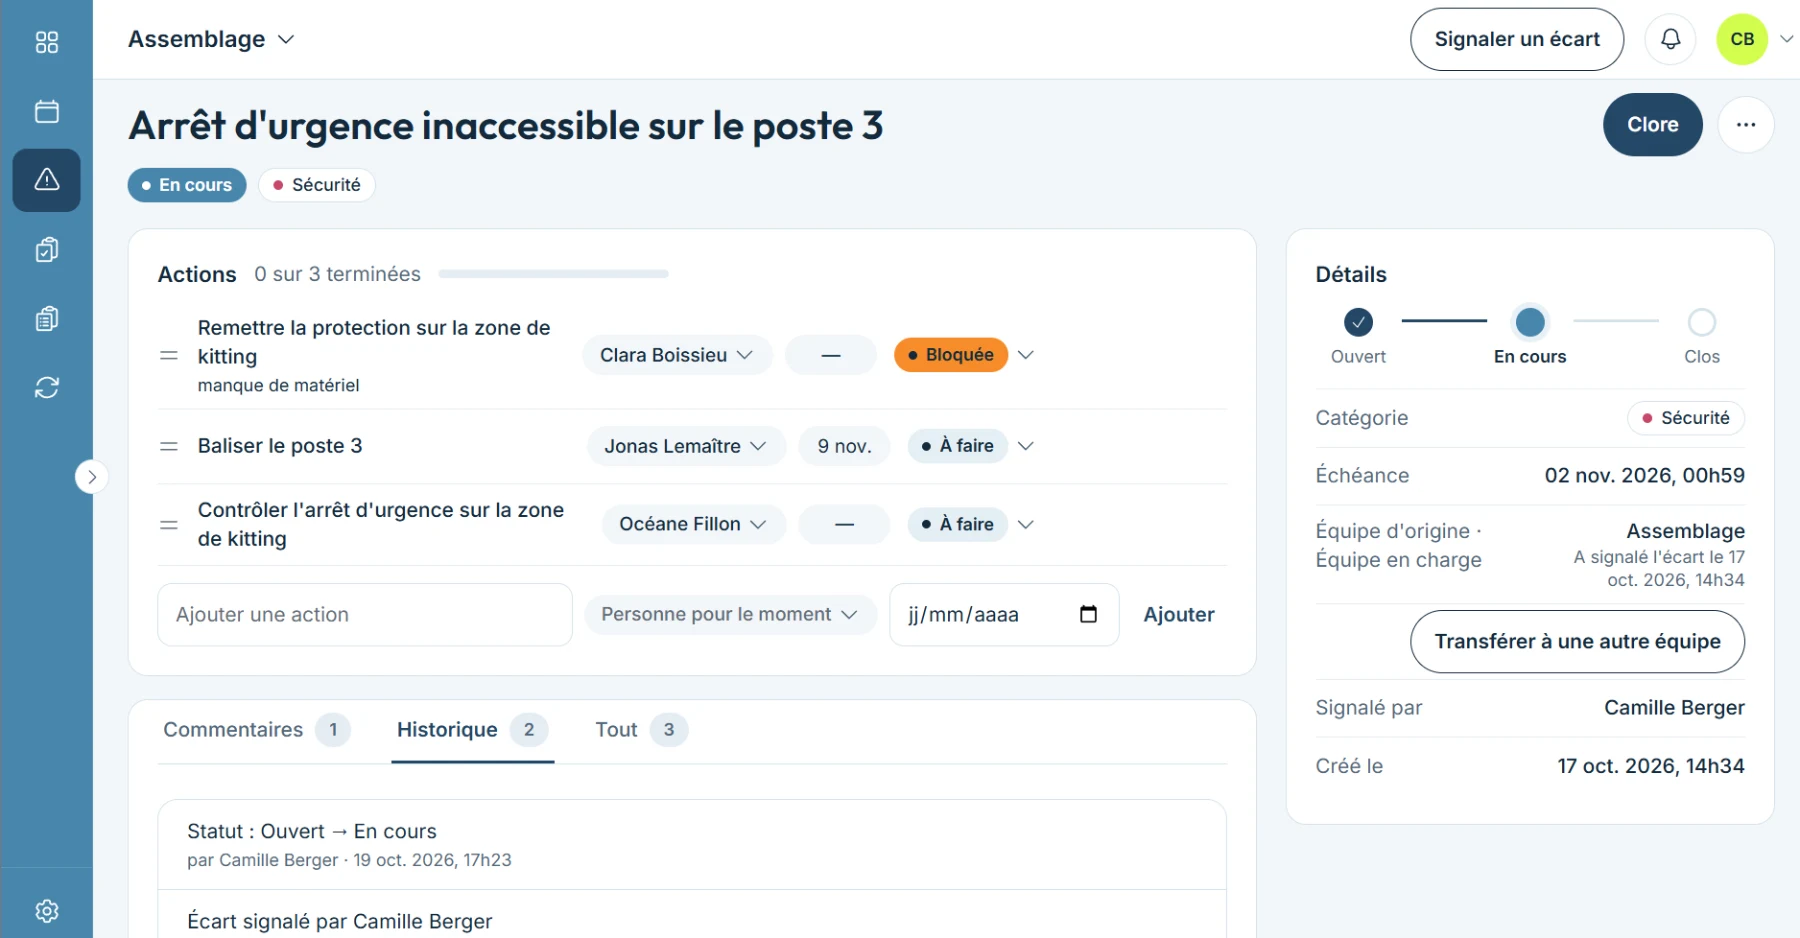Change assignee Jonas Lemaître
The height and width of the screenshot is (938, 1800).
[686, 446]
